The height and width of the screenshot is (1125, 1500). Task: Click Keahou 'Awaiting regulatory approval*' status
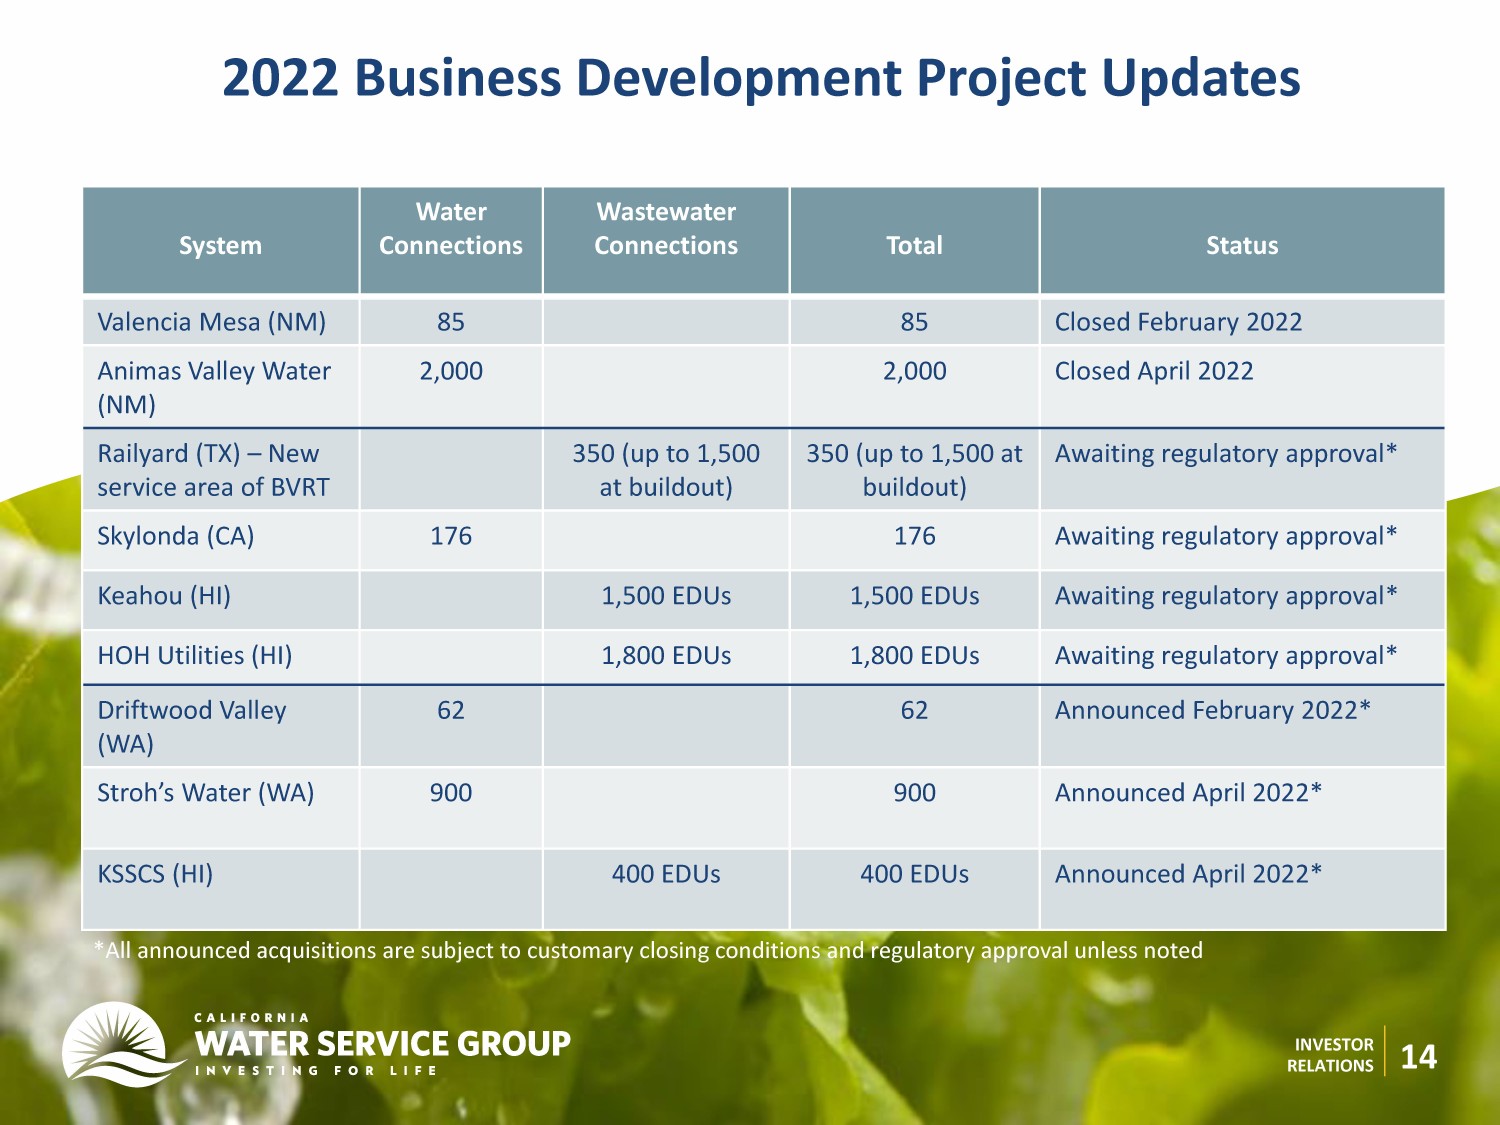[x=1226, y=596]
